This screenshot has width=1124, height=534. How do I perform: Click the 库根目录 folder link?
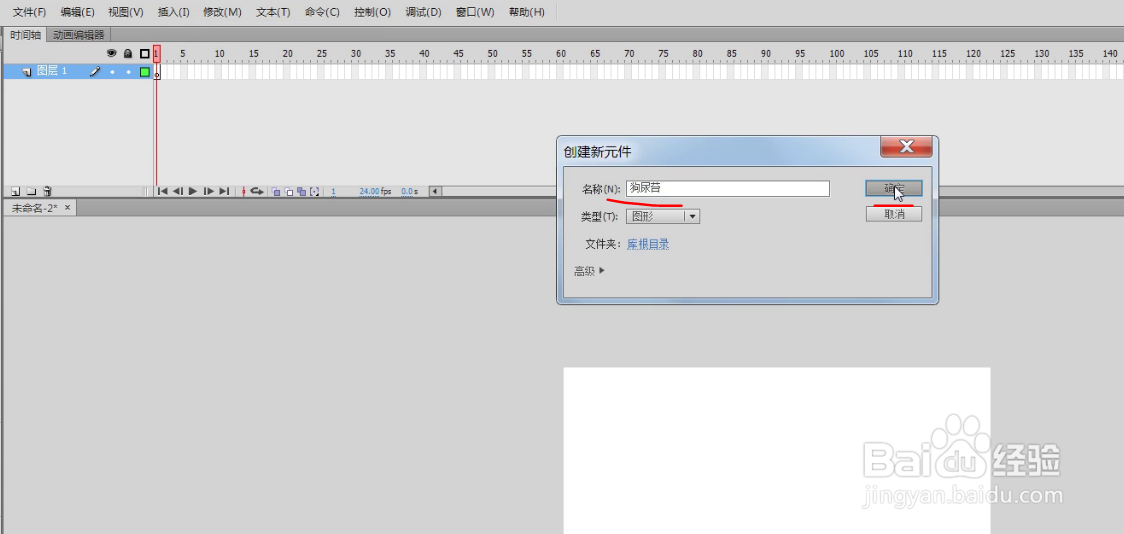[x=649, y=244]
